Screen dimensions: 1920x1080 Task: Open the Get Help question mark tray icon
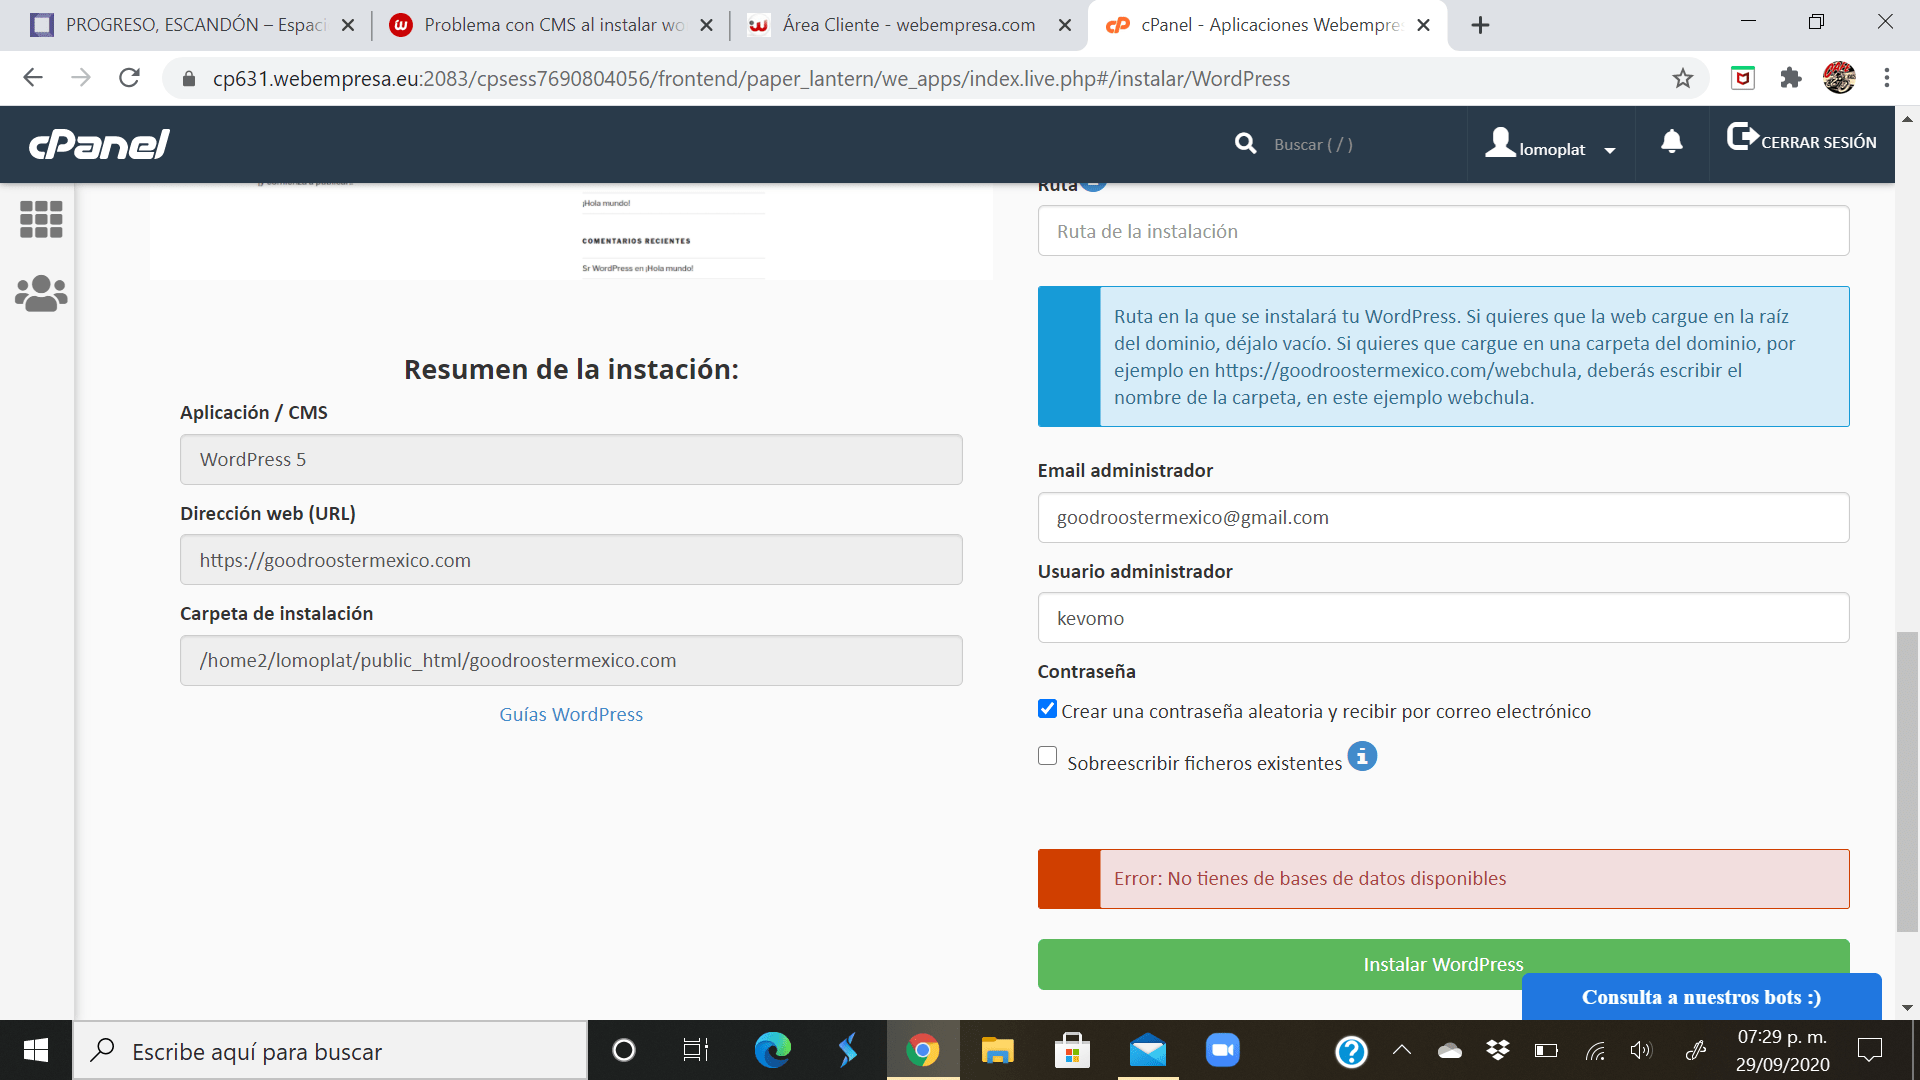tap(1351, 1051)
